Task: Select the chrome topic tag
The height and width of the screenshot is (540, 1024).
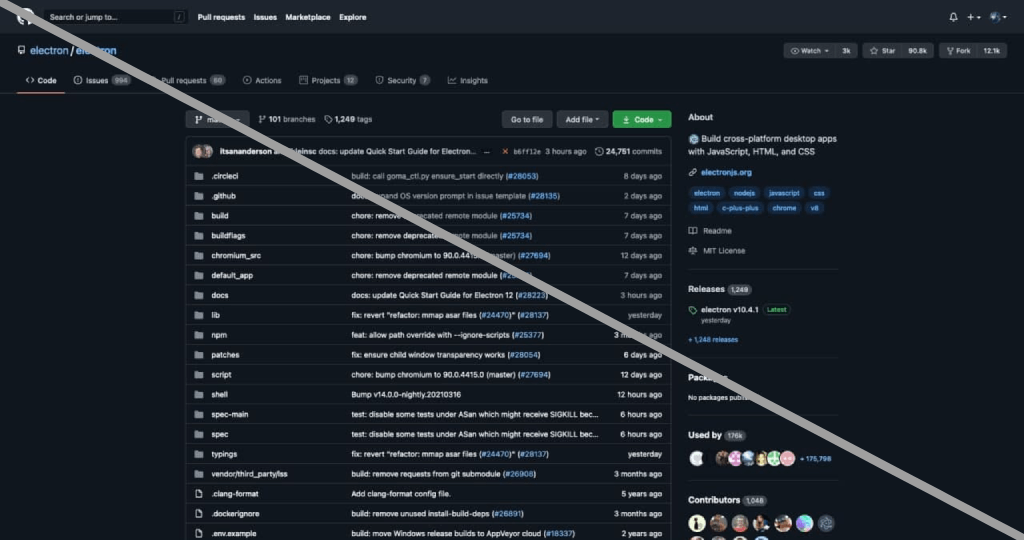Action: 784,208
